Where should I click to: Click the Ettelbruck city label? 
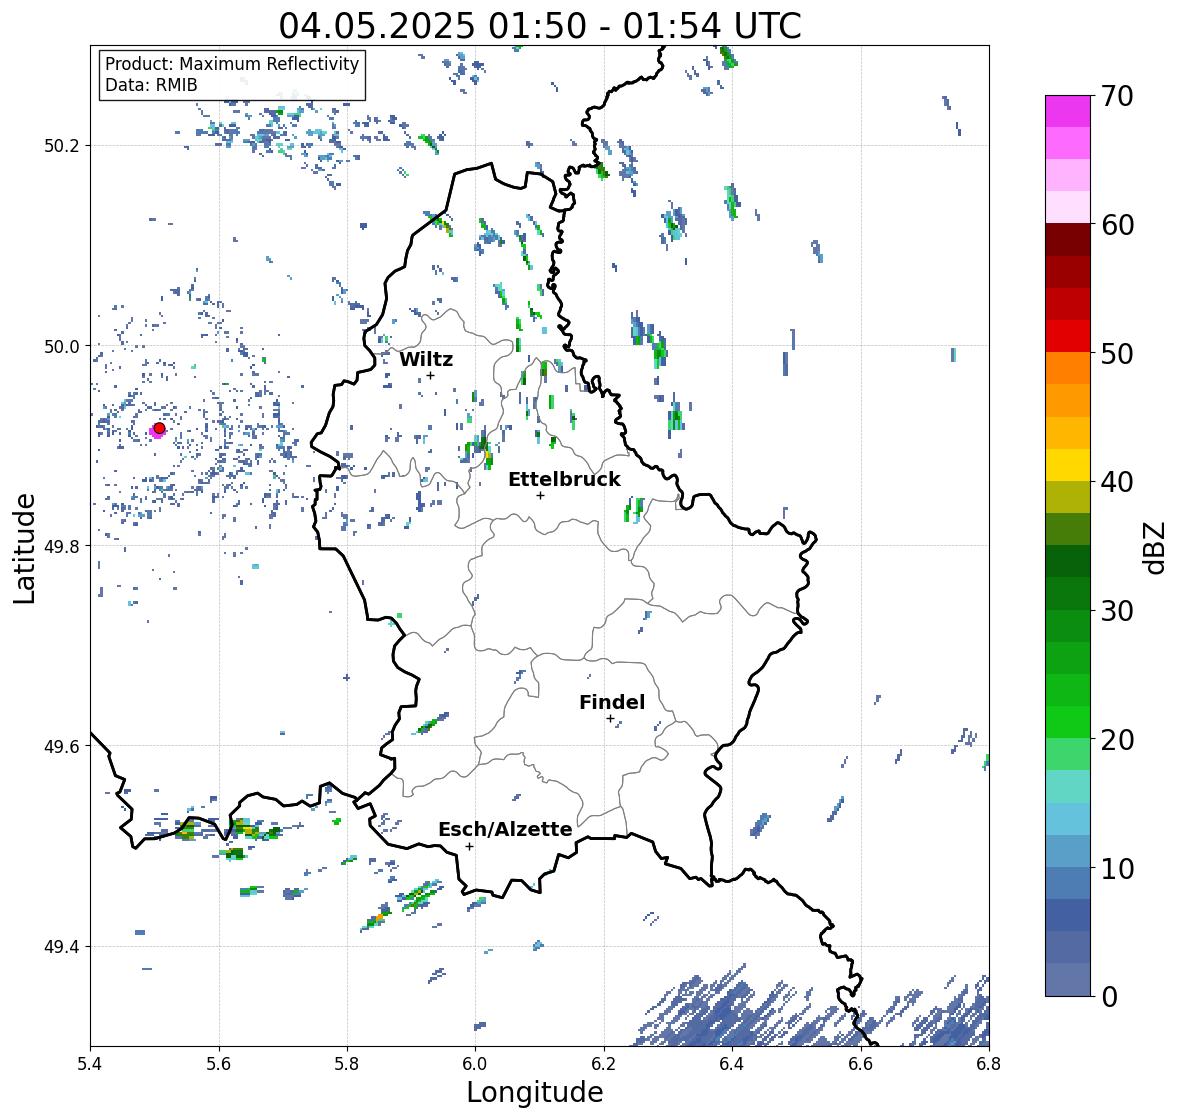point(564,480)
